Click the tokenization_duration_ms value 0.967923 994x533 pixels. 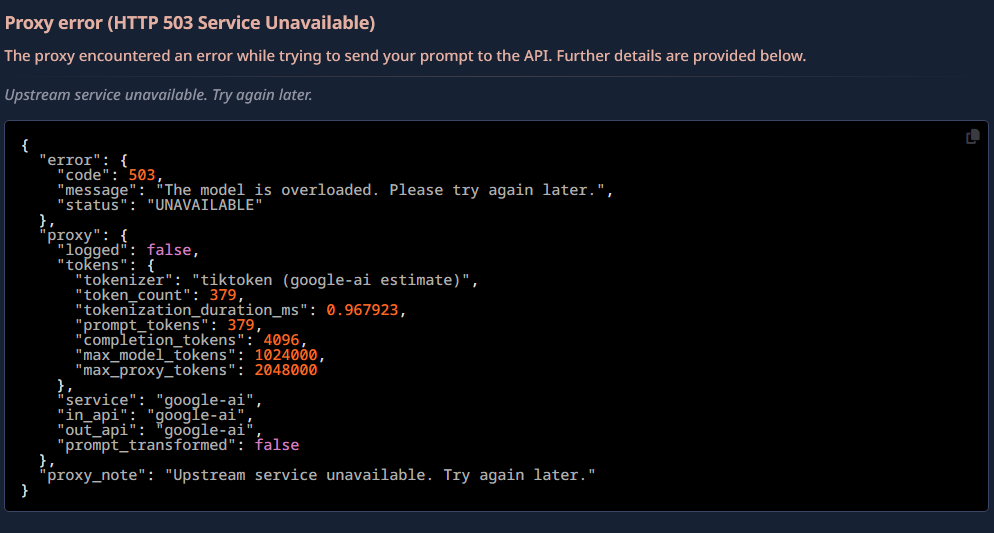[x=363, y=310]
